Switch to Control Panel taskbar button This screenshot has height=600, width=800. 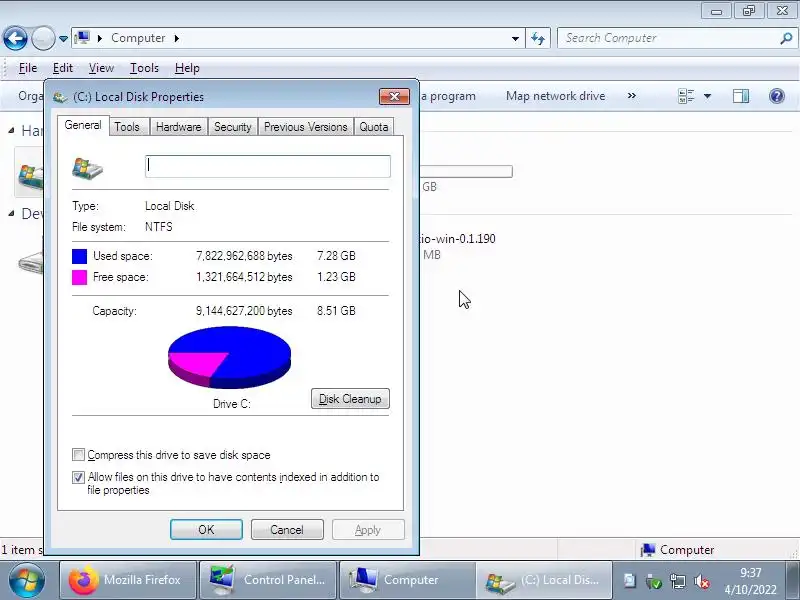268,580
